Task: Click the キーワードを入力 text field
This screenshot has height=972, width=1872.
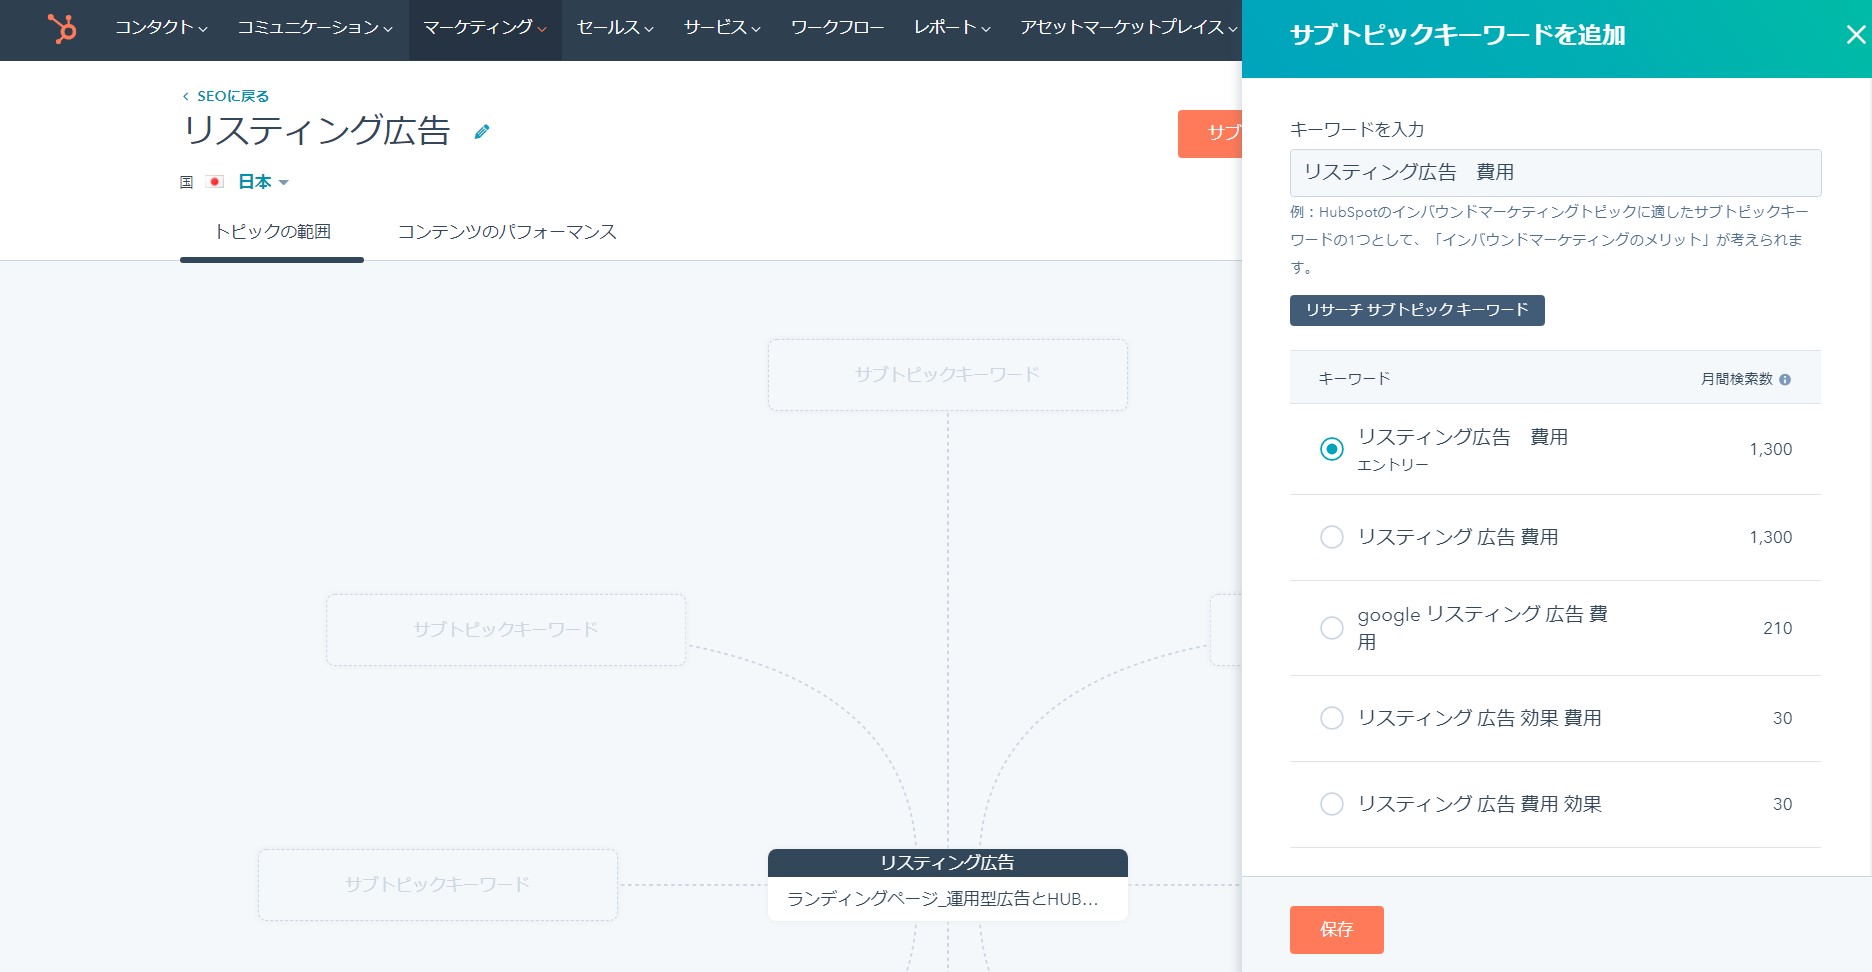Action: tap(1555, 173)
